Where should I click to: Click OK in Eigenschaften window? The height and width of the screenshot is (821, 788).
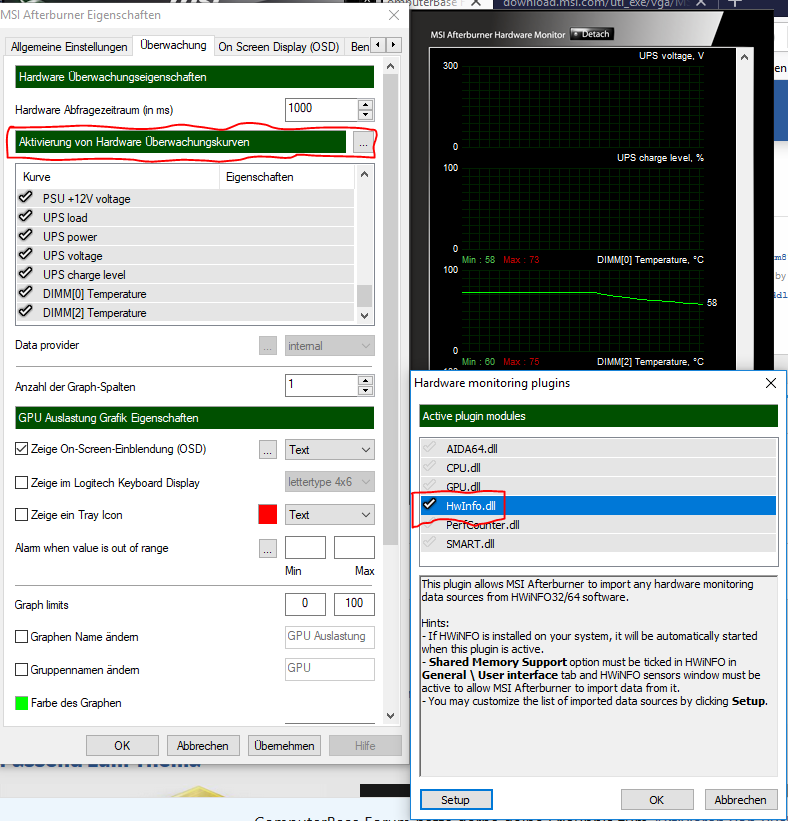click(123, 746)
